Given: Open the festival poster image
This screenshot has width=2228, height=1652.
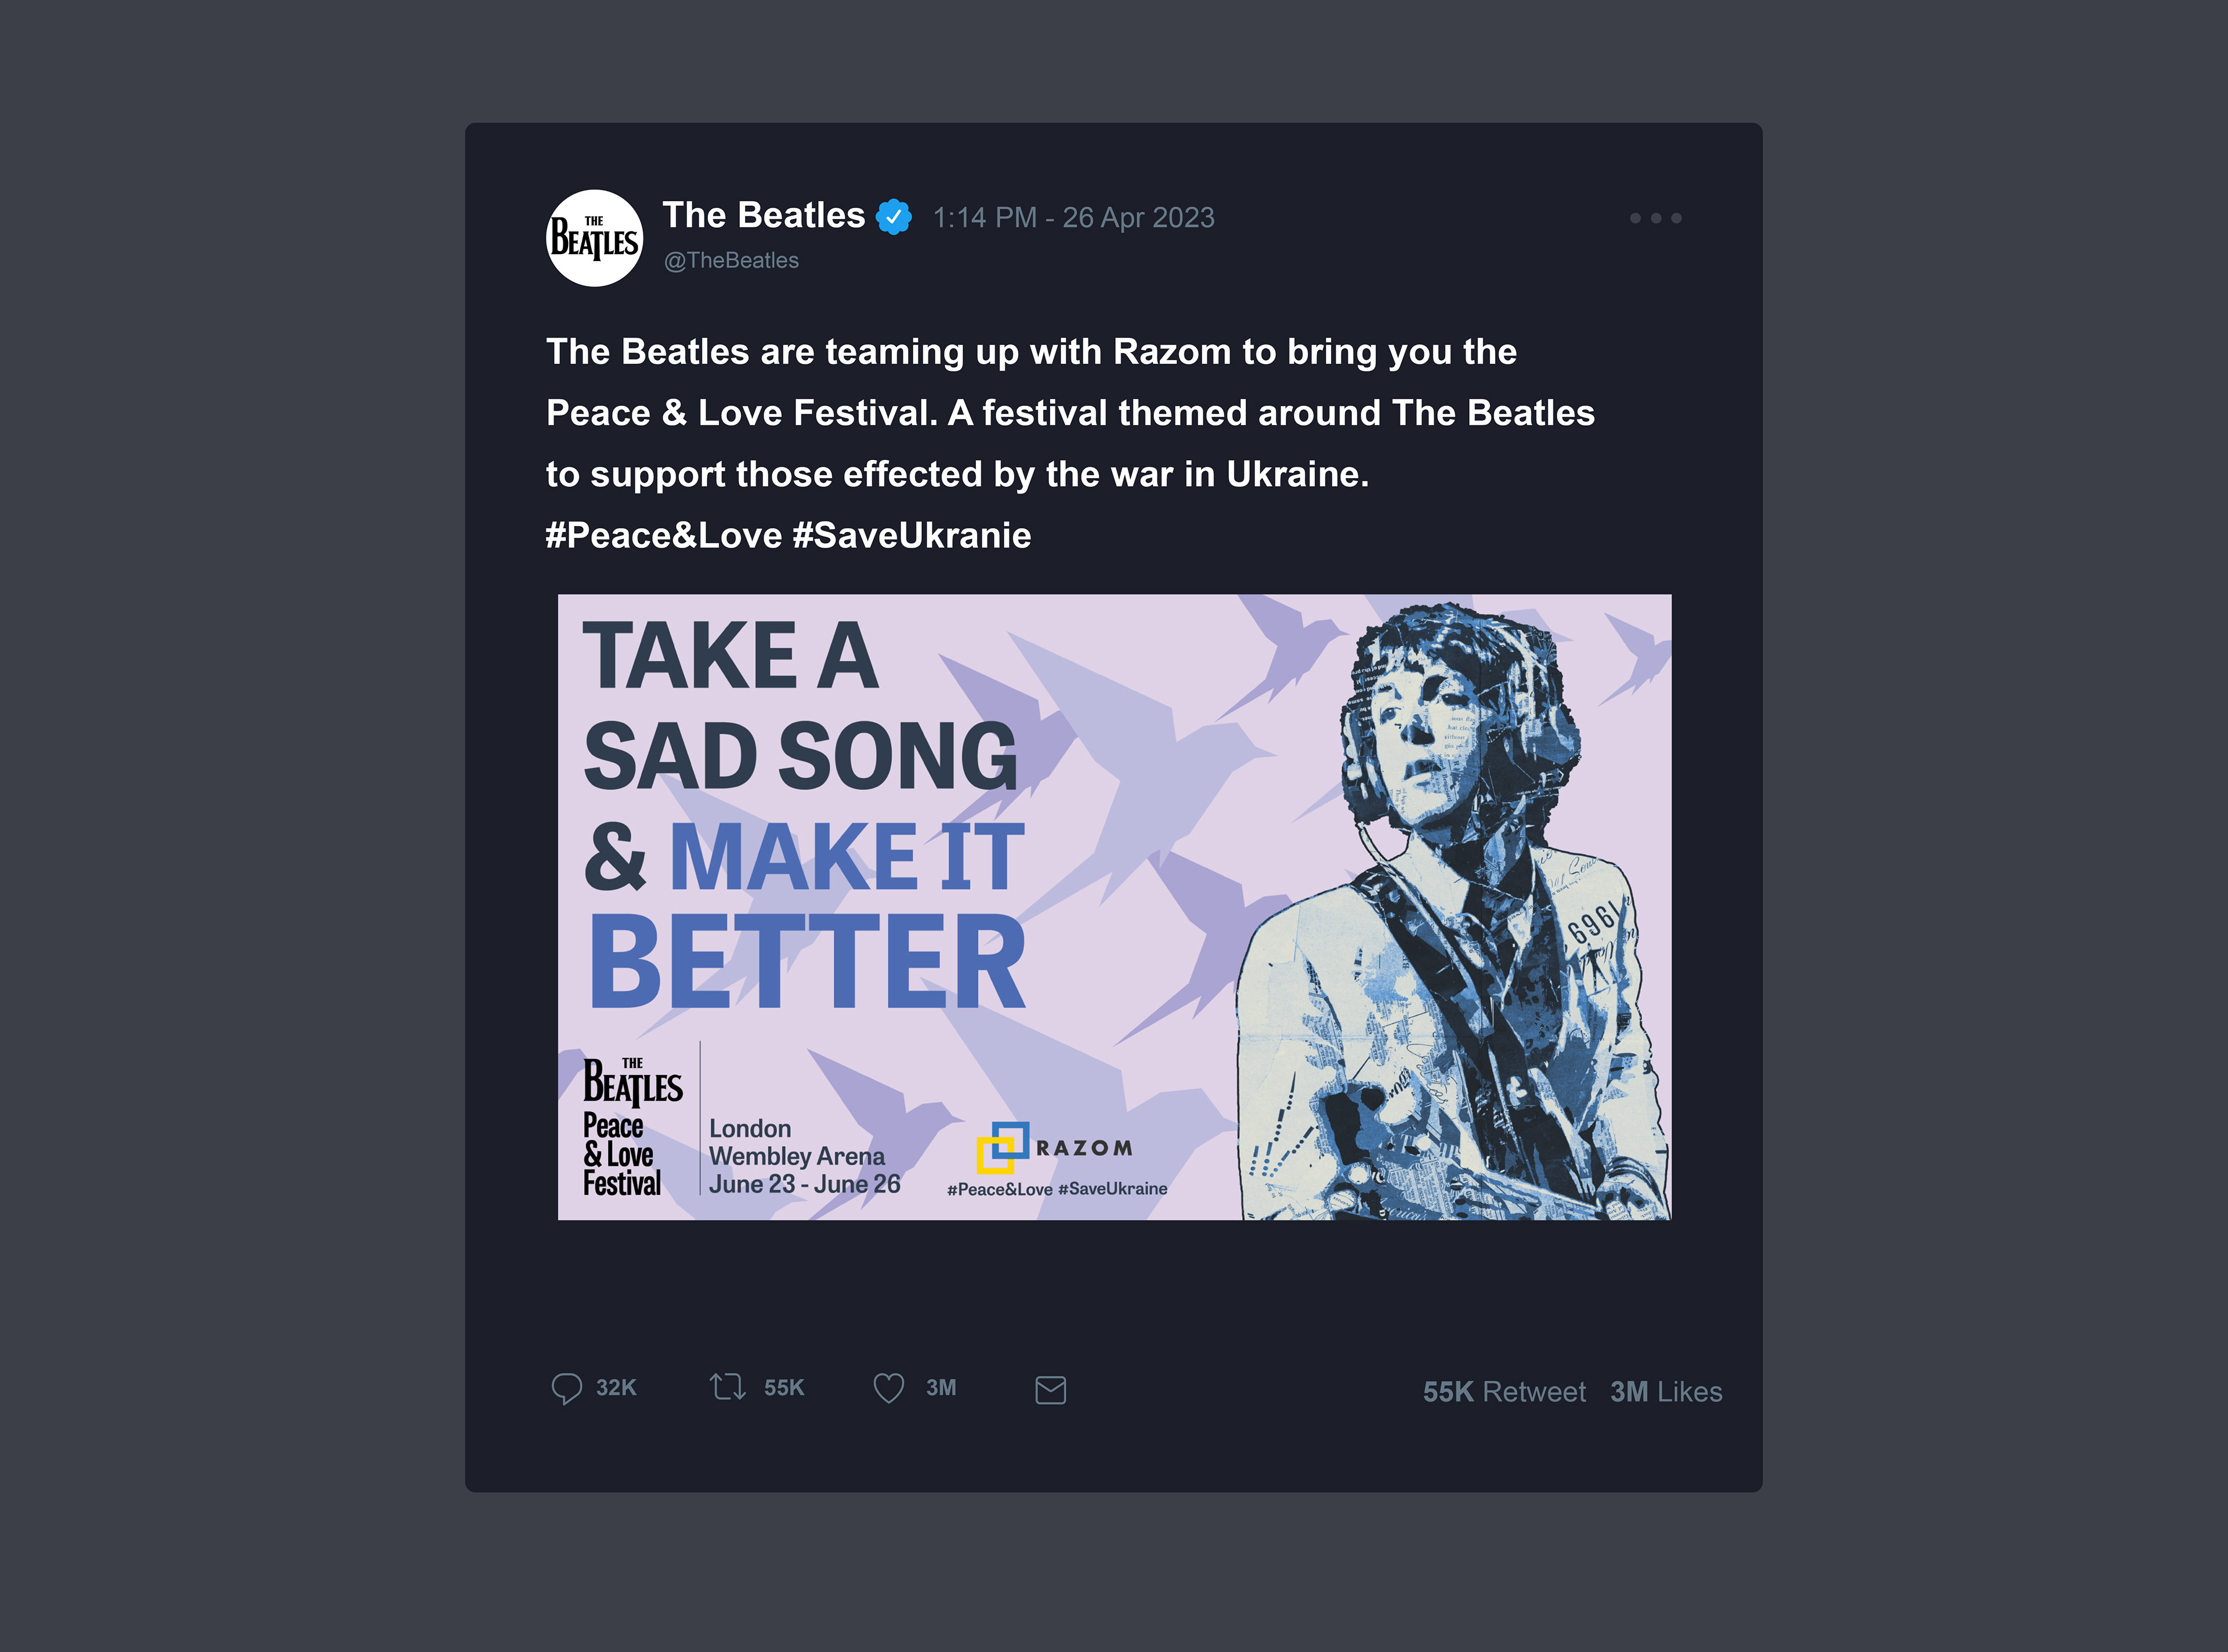Looking at the screenshot, I should coord(1114,906).
